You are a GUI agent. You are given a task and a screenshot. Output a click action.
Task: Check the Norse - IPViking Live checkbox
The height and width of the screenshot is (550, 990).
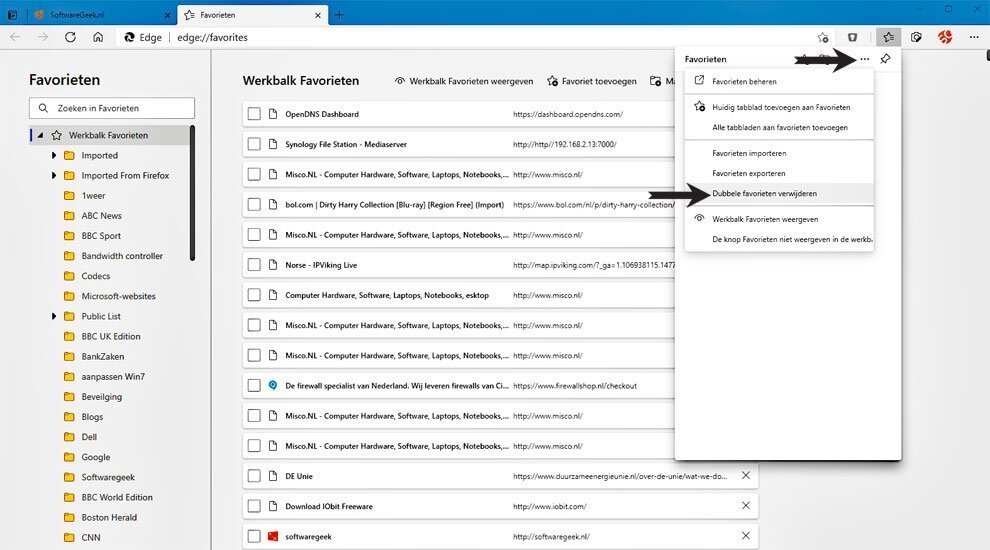coord(254,265)
